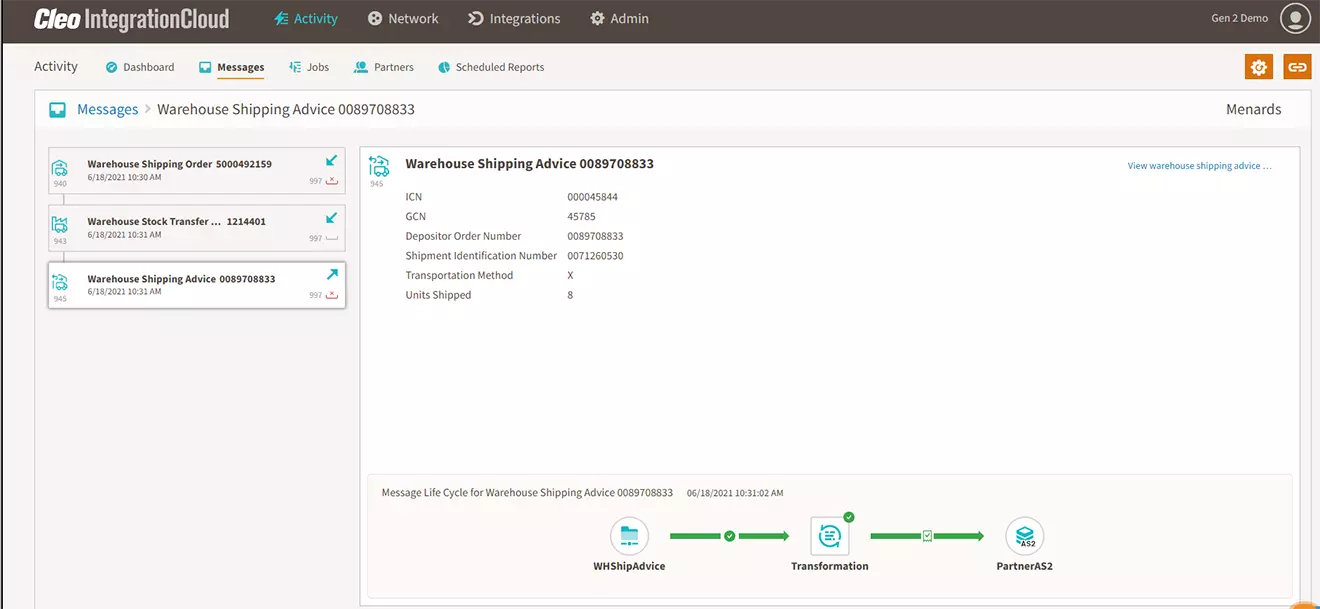Click the WHShipAdvice folder node icon
The height and width of the screenshot is (609, 1320).
[x=629, y=536]
